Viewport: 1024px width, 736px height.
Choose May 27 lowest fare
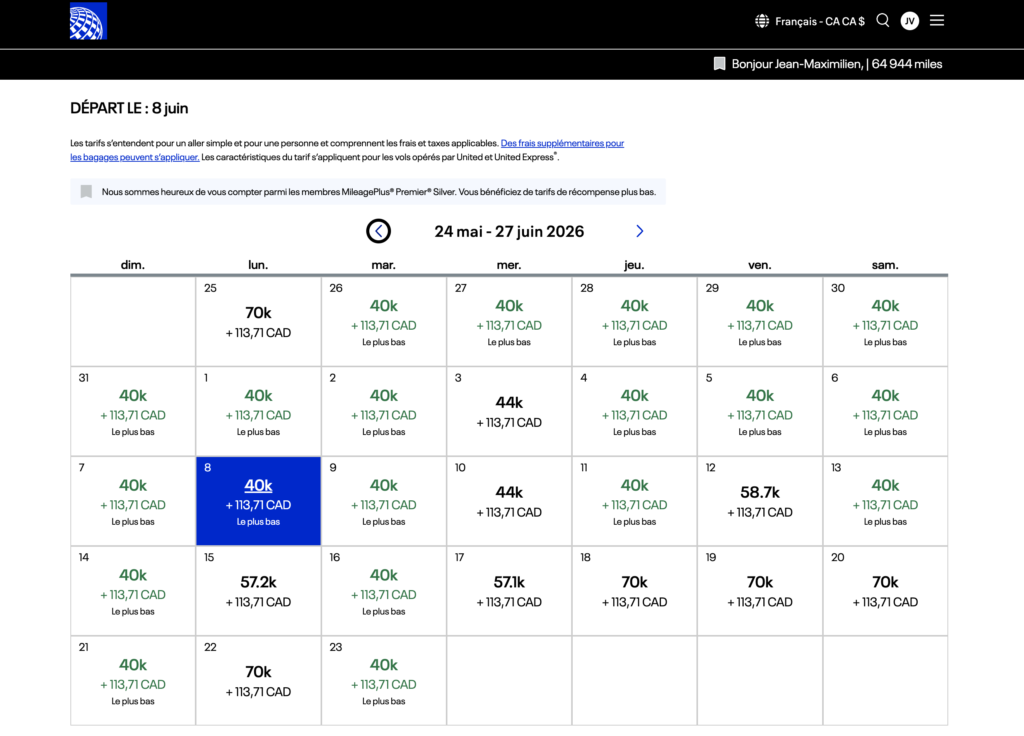tap(509, 321)
